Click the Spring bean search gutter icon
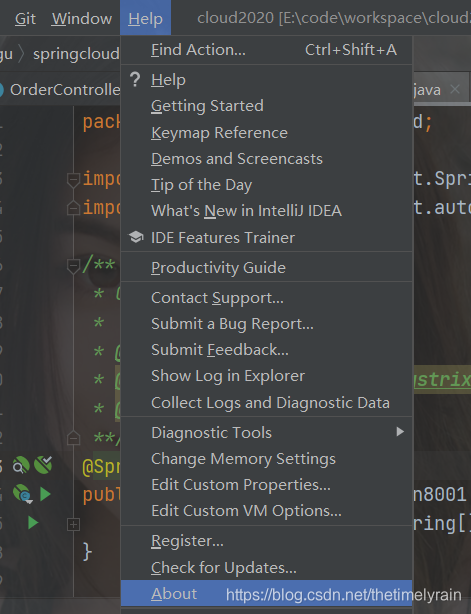 click(21, 465)
